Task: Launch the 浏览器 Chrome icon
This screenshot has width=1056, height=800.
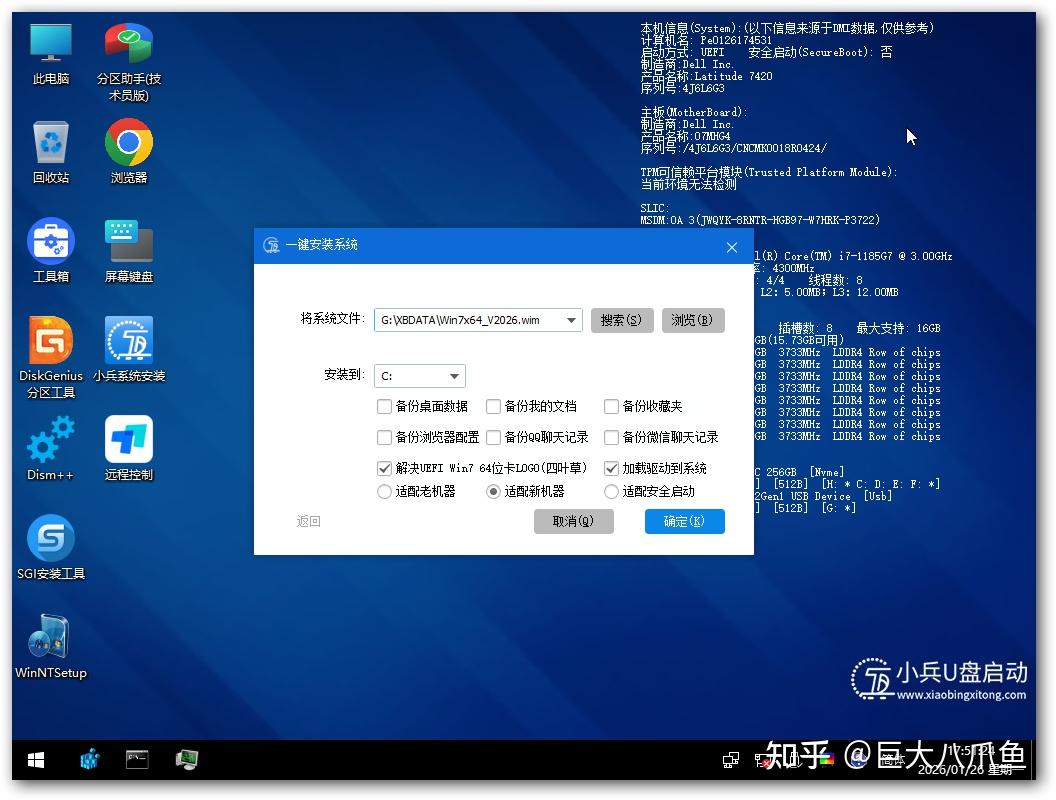Action: (129, 152)
